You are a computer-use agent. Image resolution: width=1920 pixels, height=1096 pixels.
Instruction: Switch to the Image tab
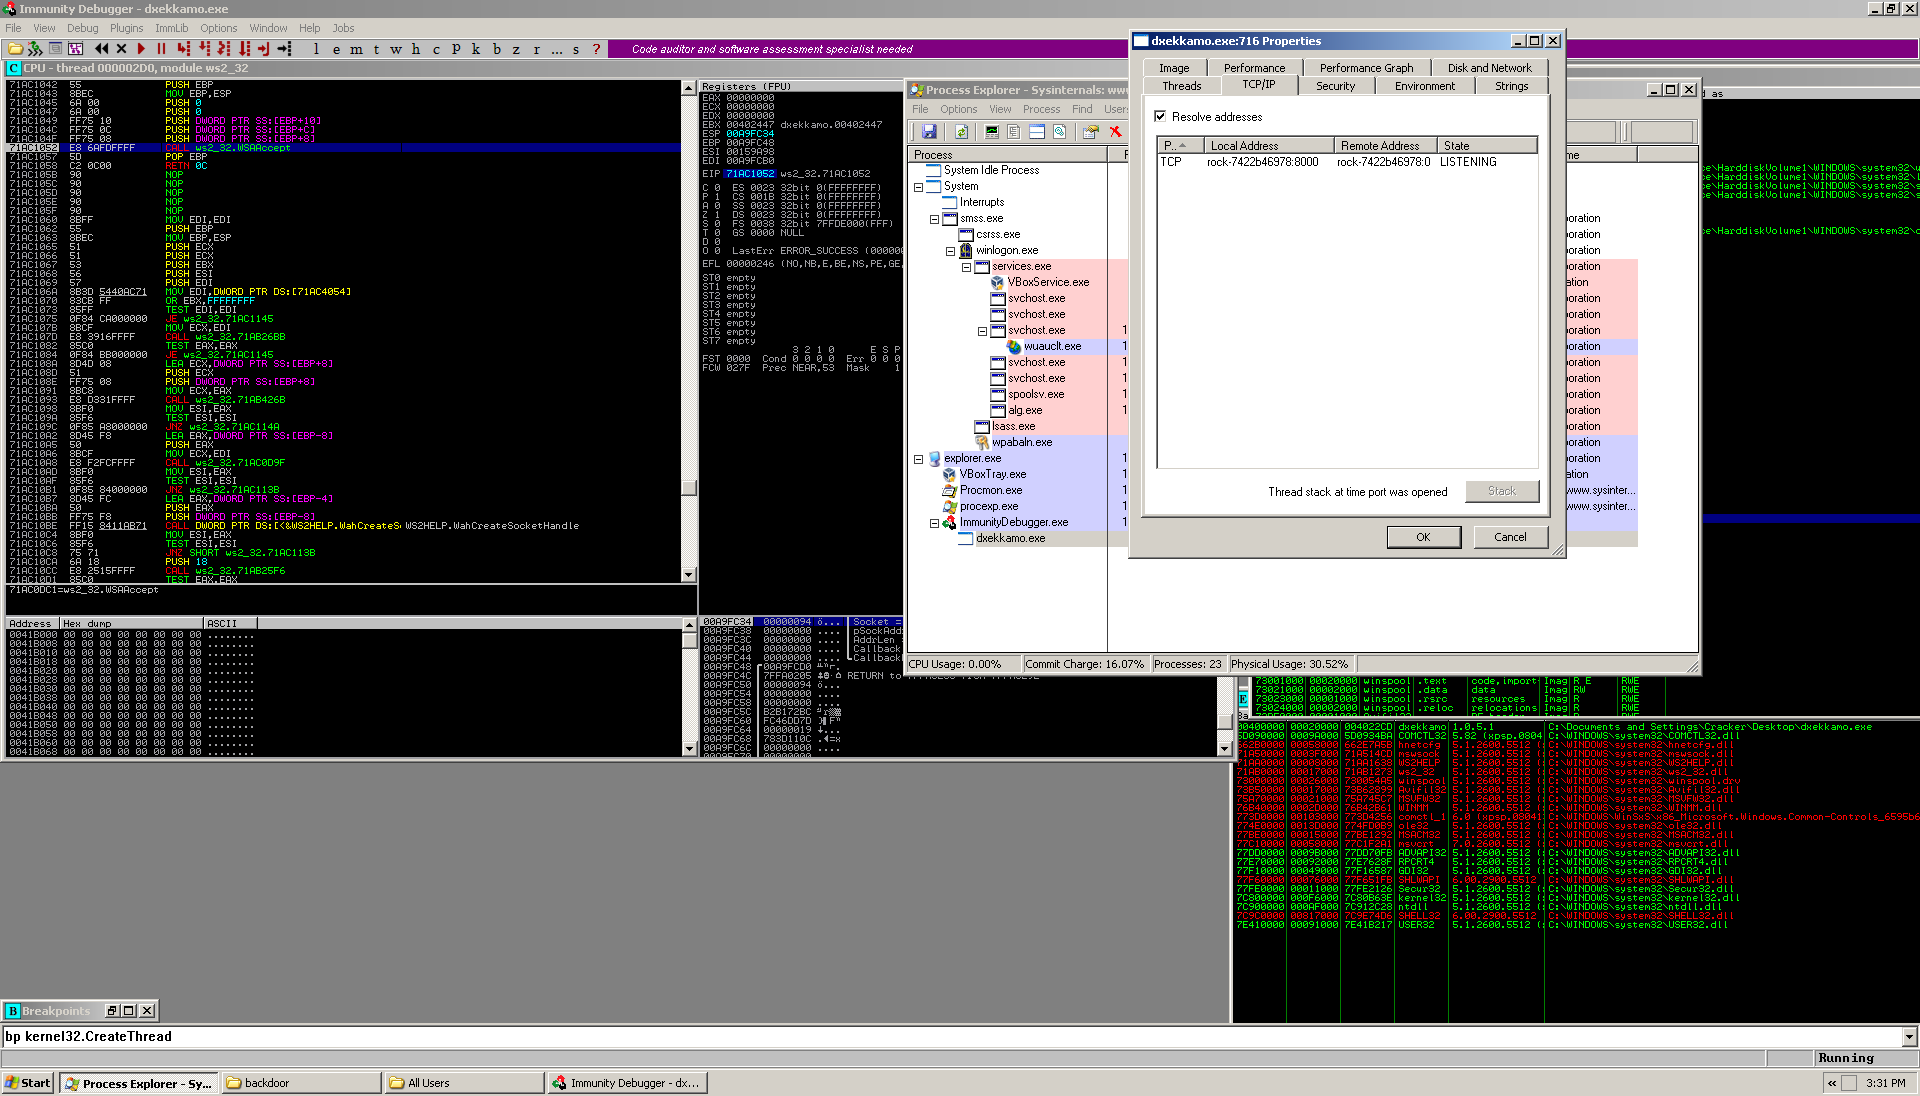coord(1173,68)
